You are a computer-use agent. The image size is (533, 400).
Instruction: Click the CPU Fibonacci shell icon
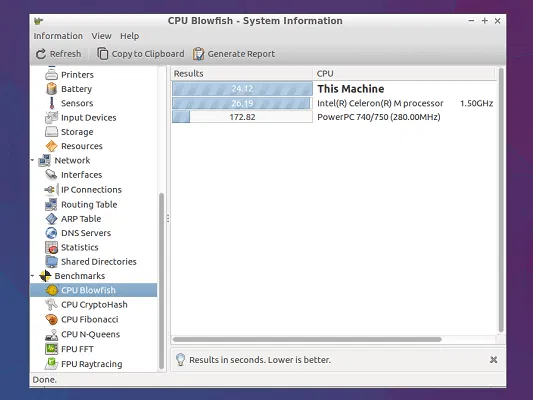(51, 319)
